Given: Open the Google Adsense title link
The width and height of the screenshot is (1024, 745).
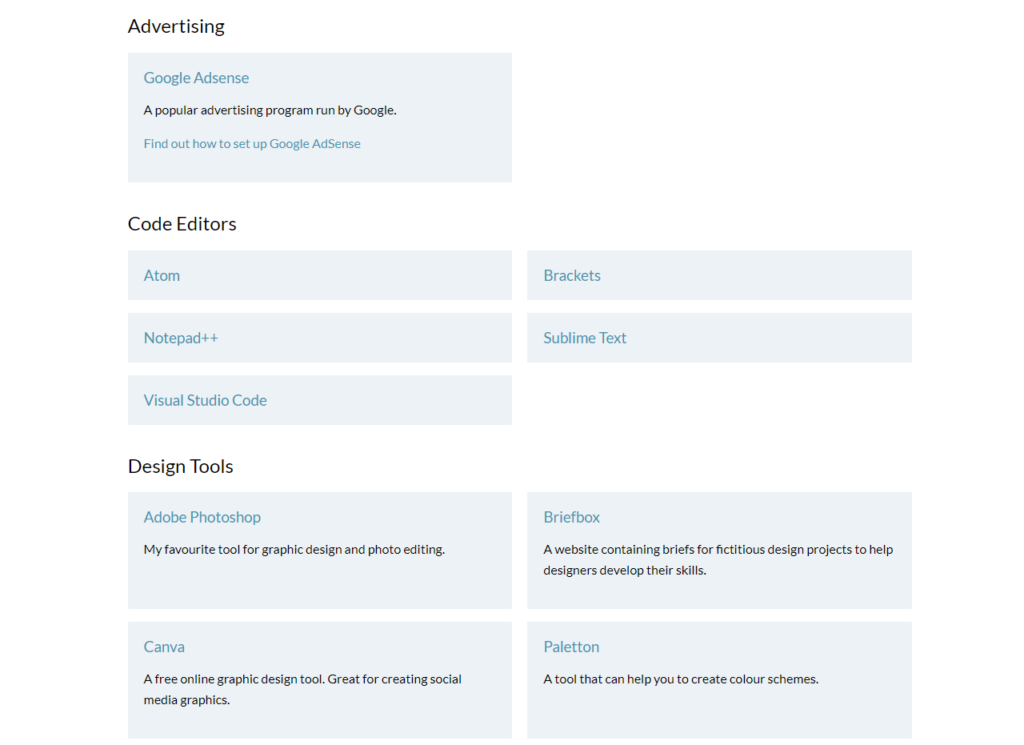Looking at the screenshot, I should [196, 78].
